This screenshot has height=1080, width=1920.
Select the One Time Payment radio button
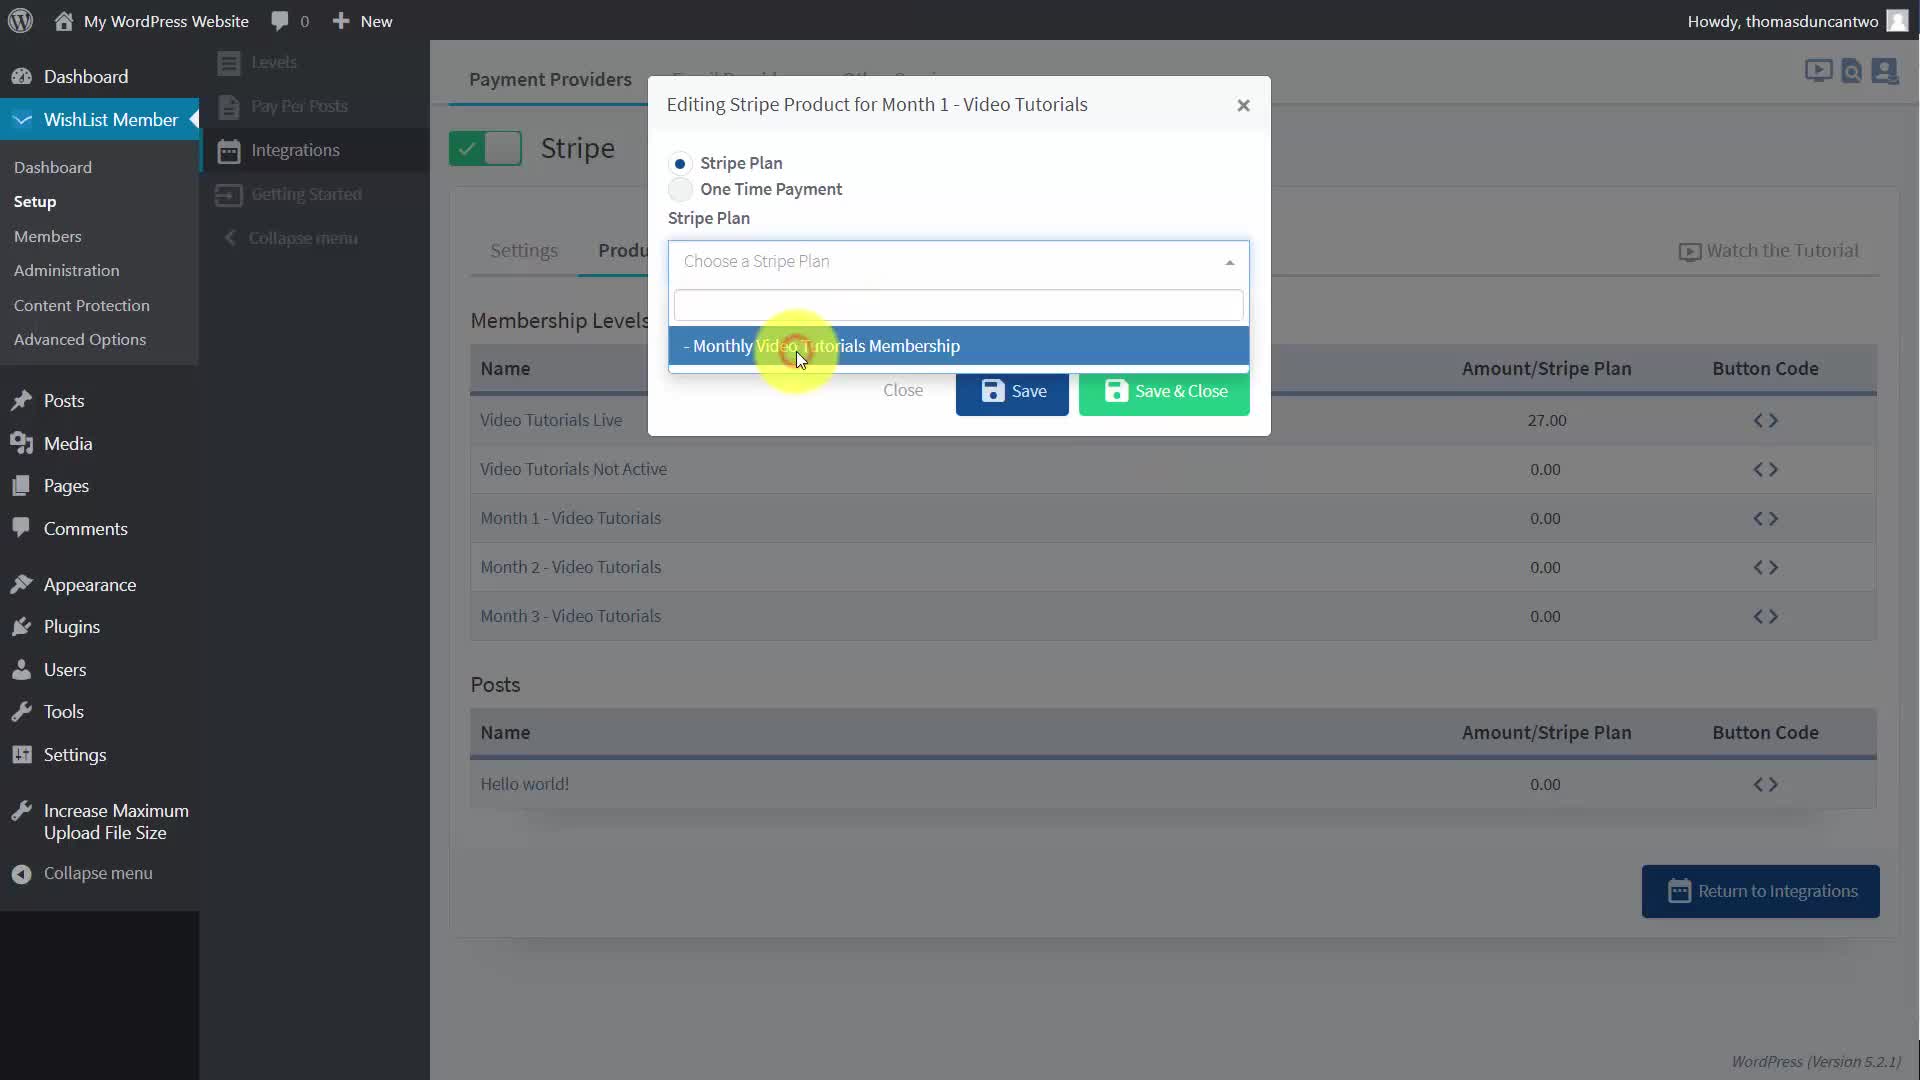680,189
